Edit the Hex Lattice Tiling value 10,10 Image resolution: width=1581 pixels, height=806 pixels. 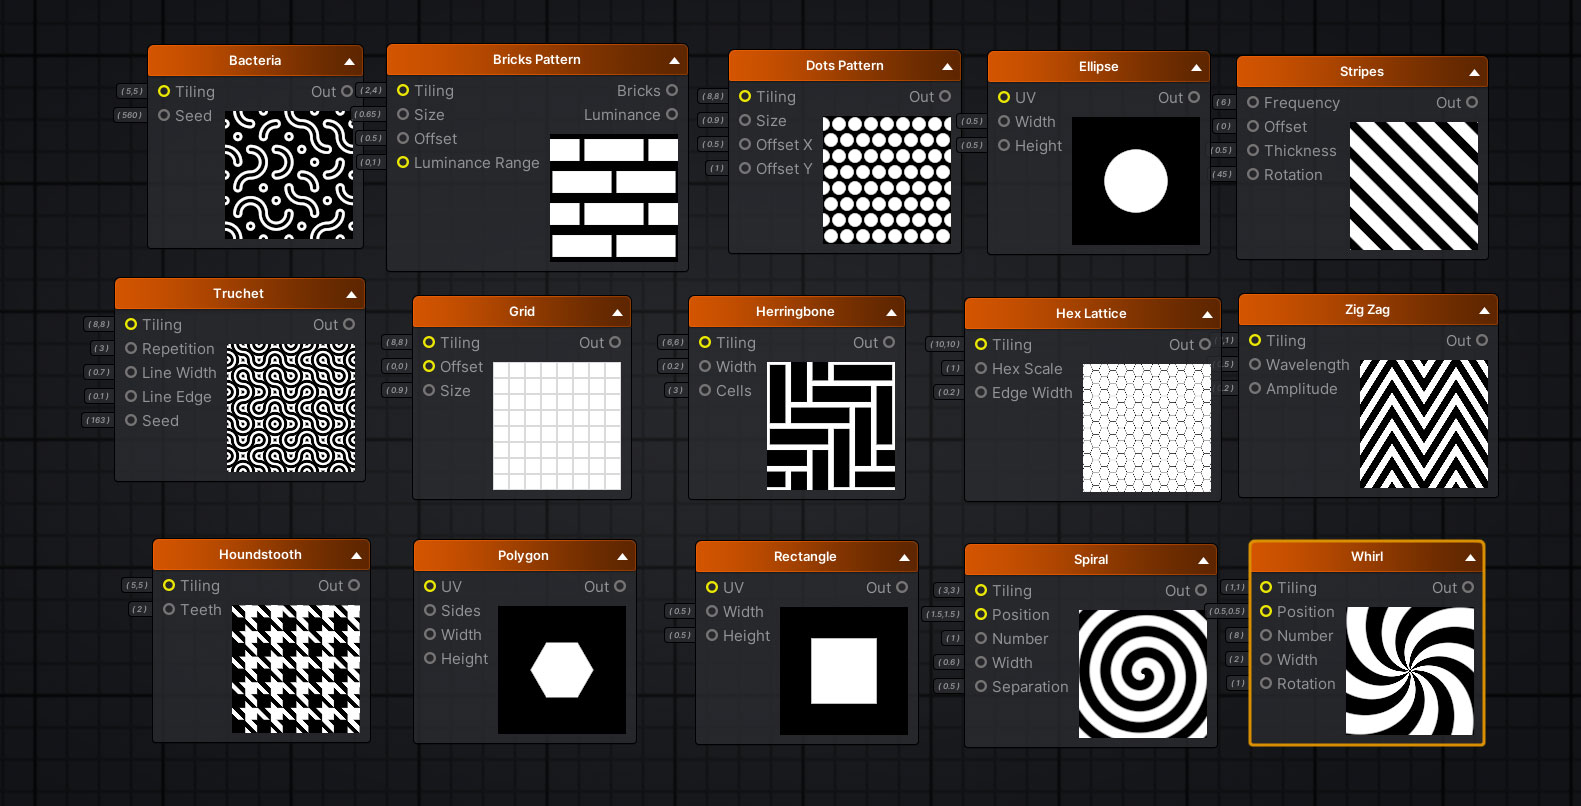click(945, 344)
